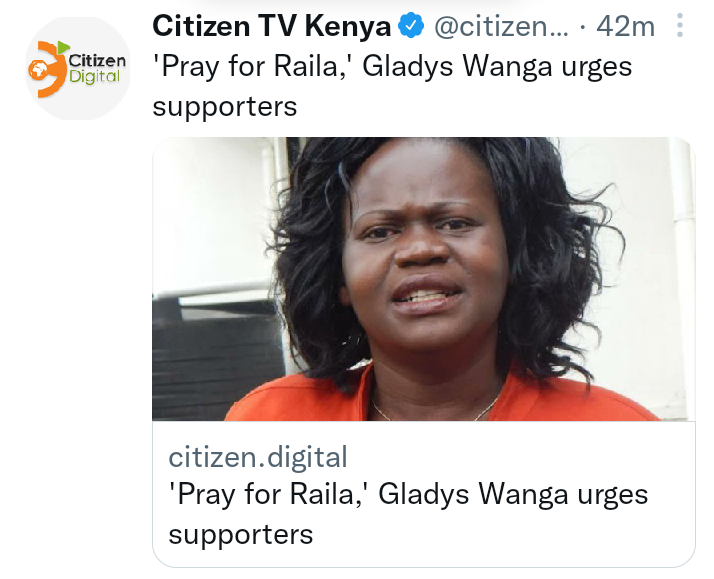
Task: Open the link card photo of the woman
Action: [x=423, y=279]
